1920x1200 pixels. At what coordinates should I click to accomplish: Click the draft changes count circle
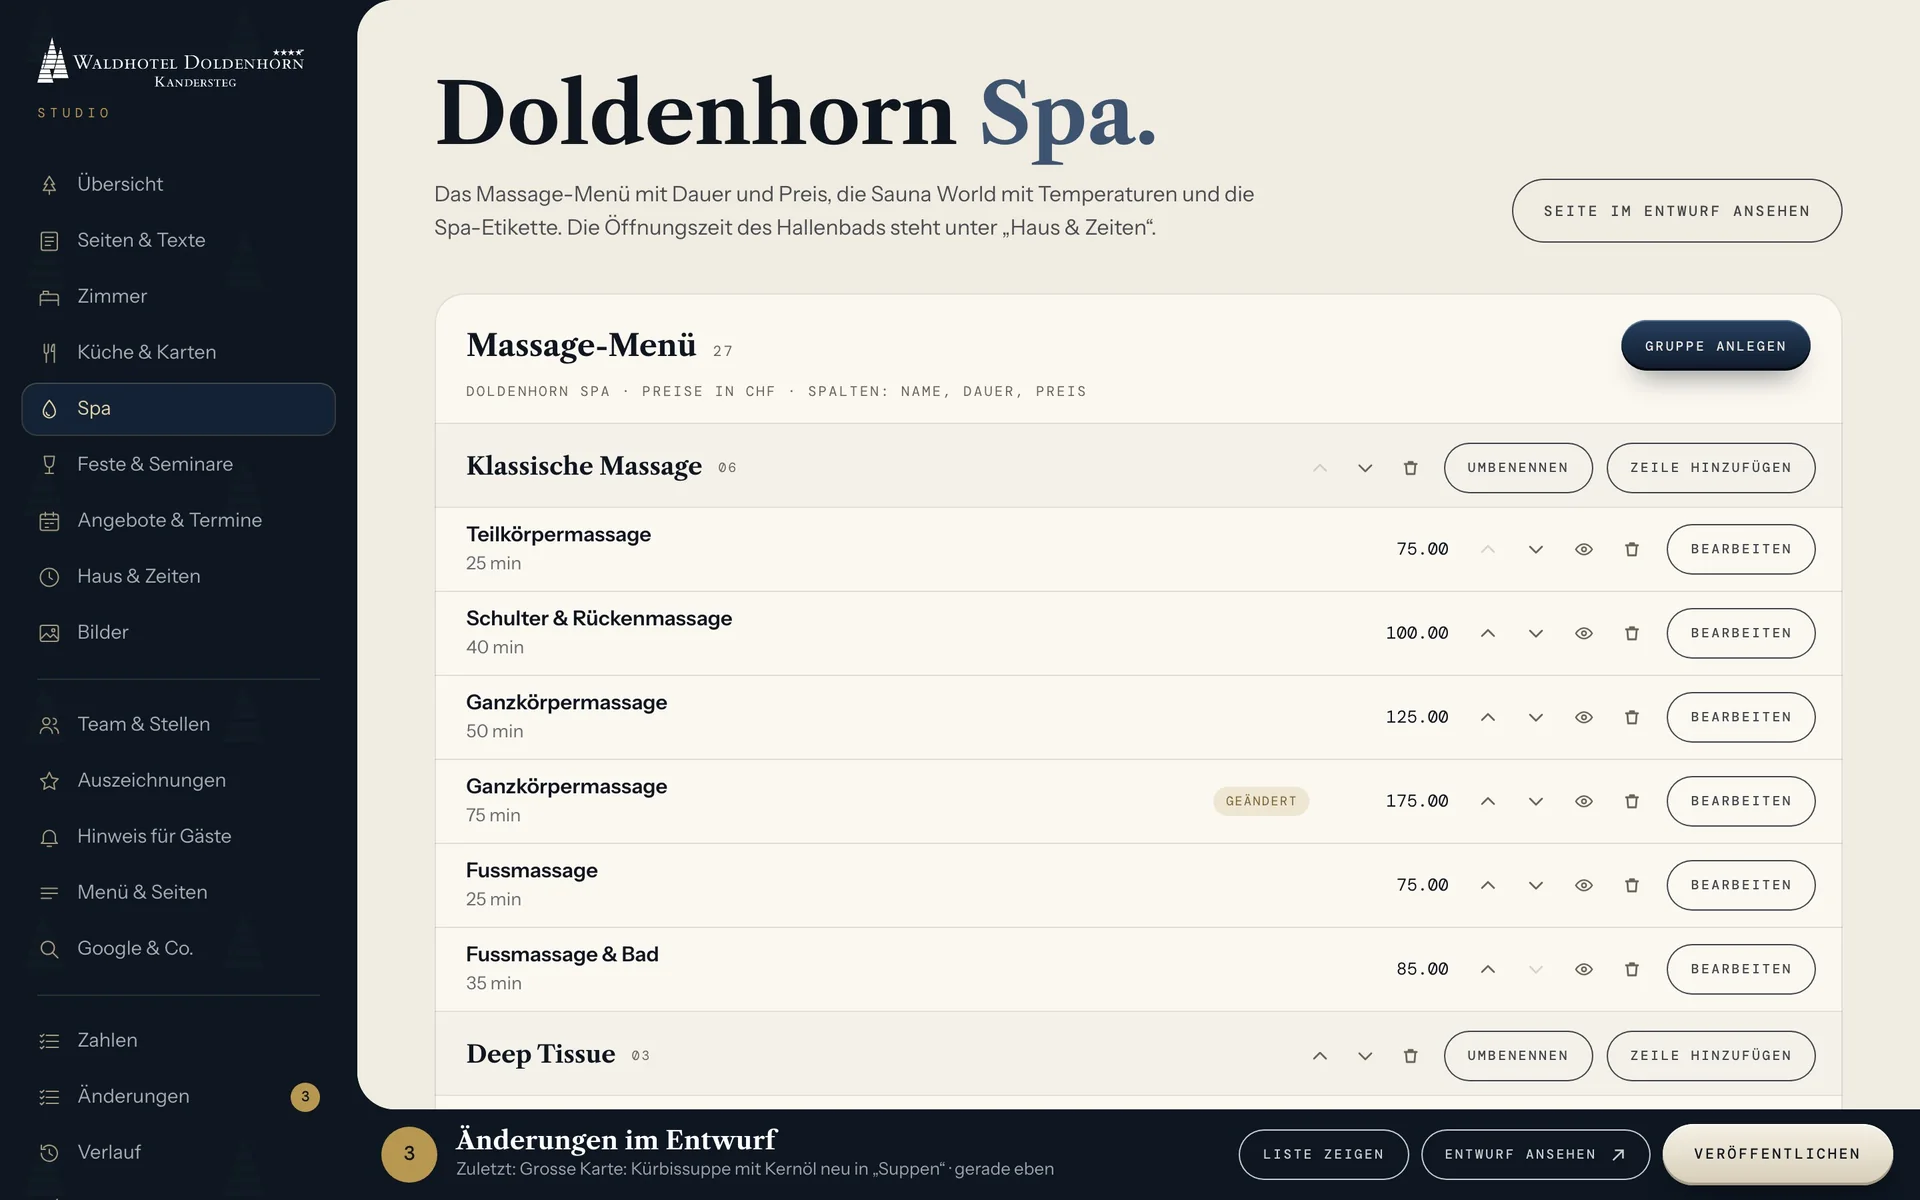(x=409, y=1154)
